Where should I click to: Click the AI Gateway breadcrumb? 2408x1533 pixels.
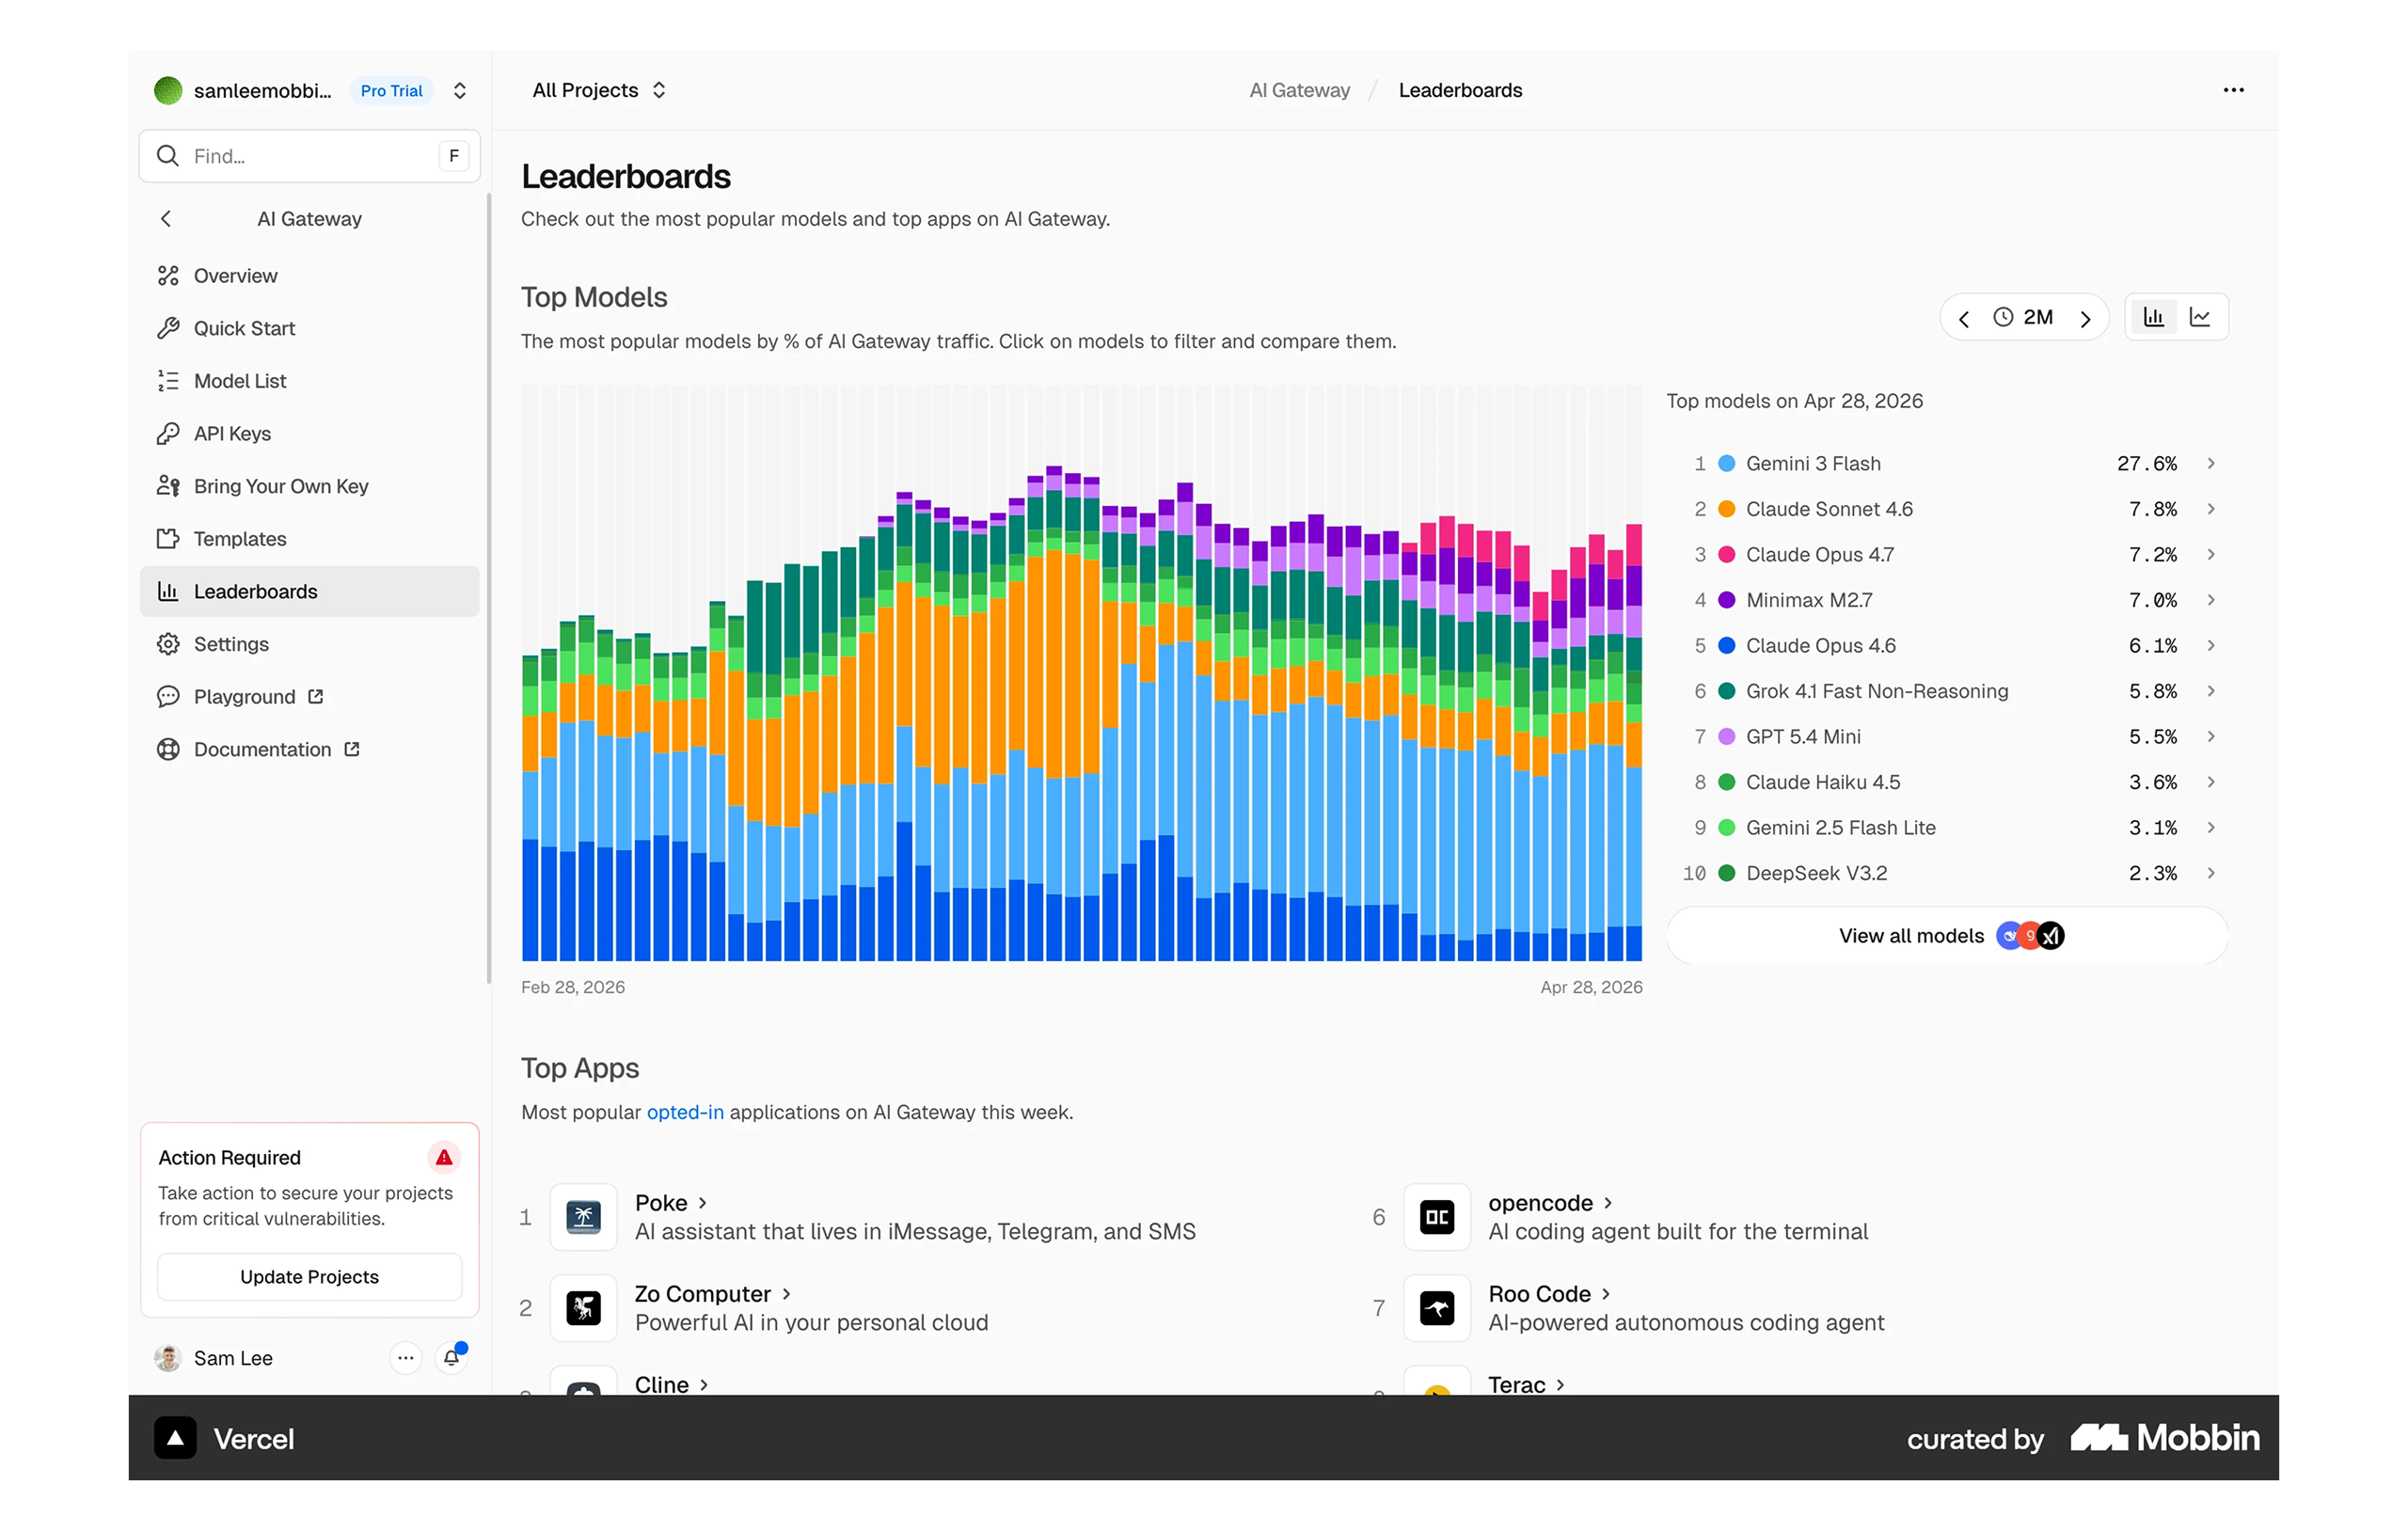tap(1299, 90)
